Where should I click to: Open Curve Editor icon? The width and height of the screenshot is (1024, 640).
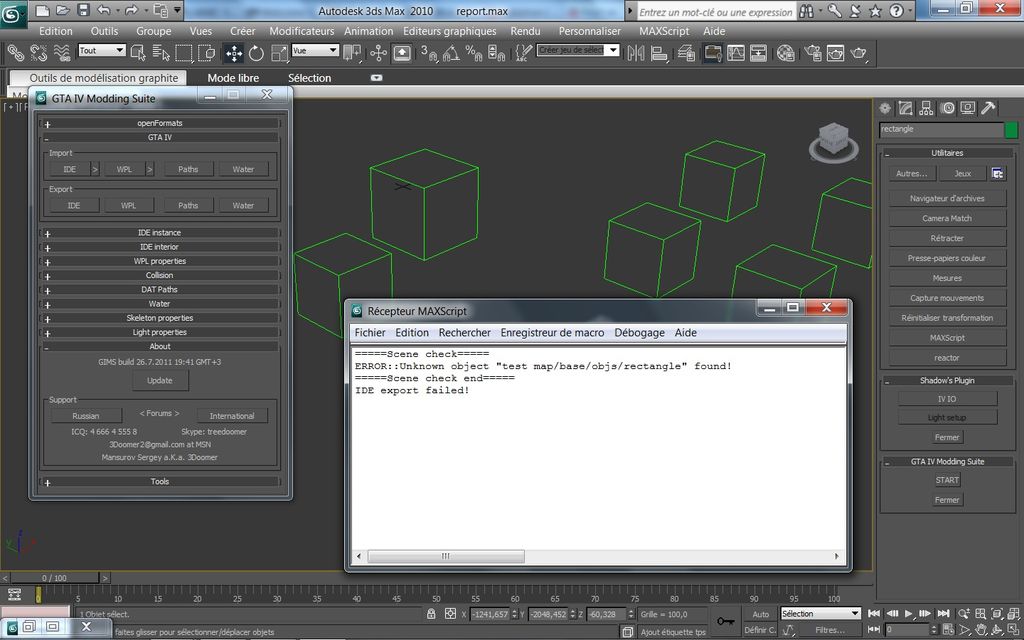pyautogui.click(x=735, y=53)
